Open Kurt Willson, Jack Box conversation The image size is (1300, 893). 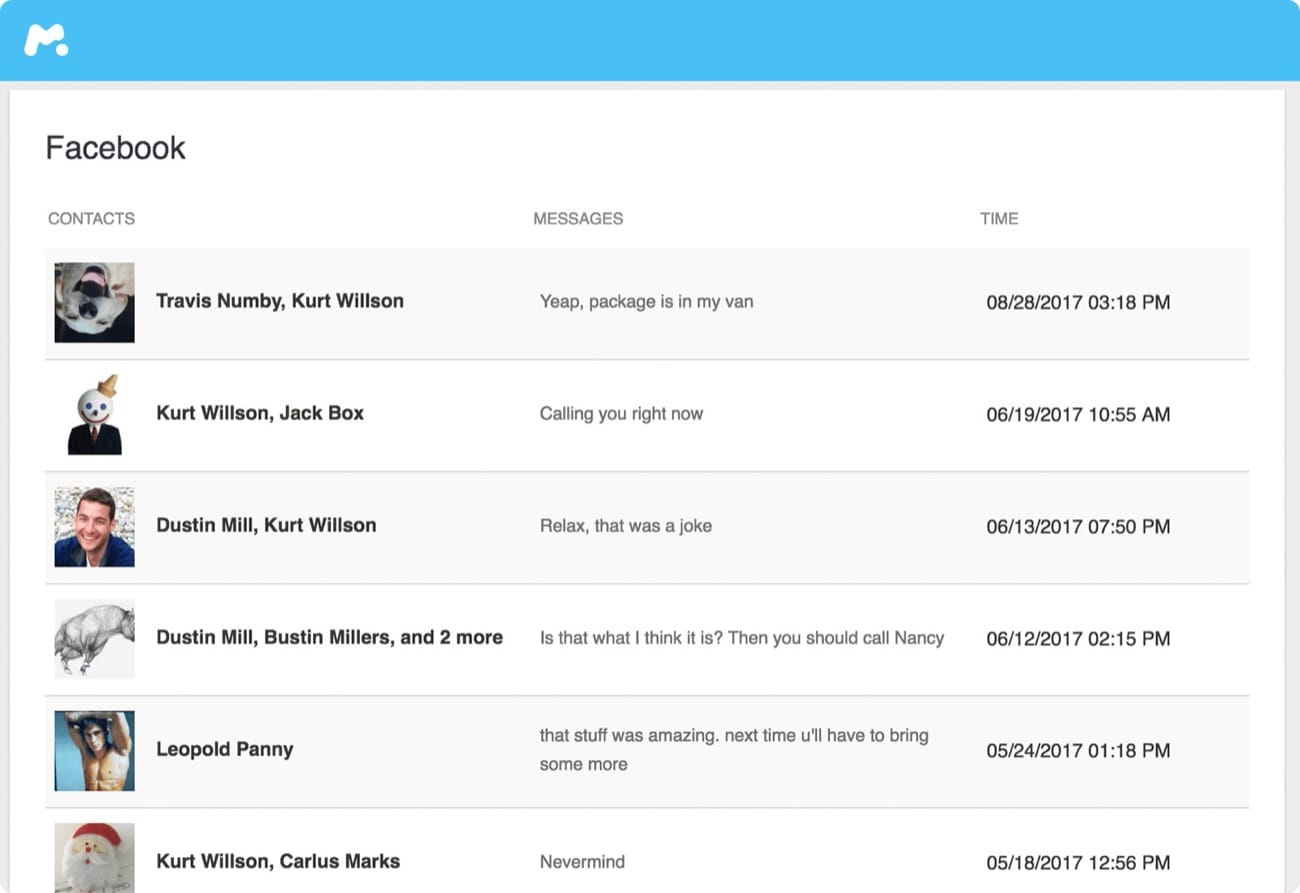260,413
